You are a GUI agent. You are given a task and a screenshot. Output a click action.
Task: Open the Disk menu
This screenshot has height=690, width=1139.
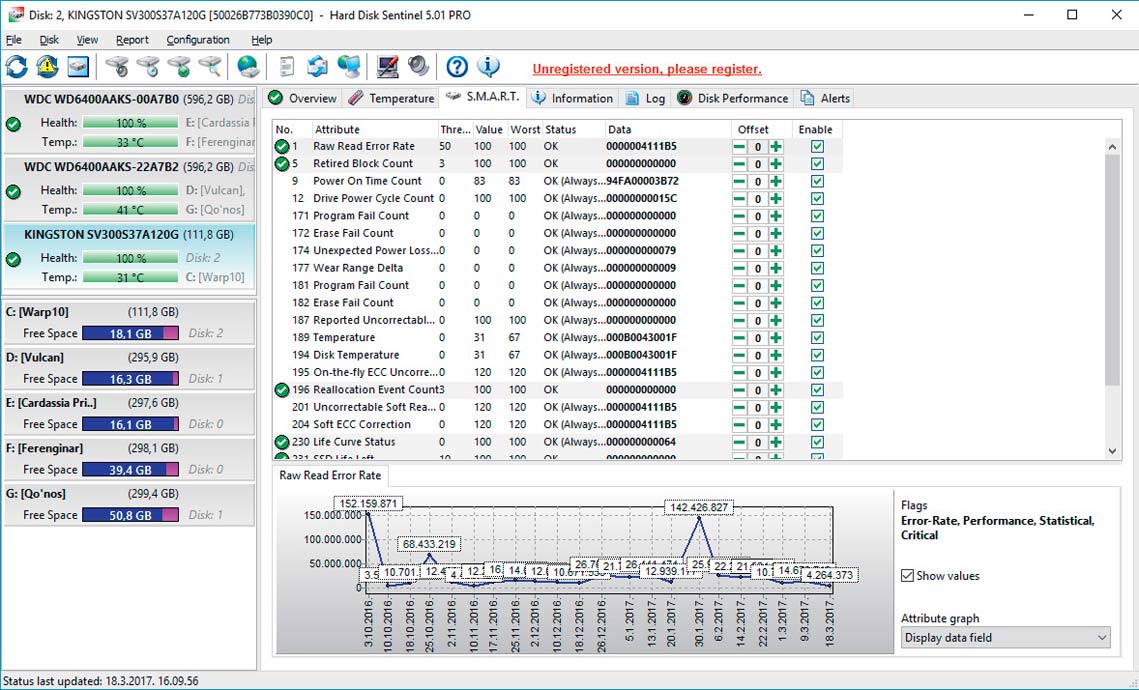(49, 40)
